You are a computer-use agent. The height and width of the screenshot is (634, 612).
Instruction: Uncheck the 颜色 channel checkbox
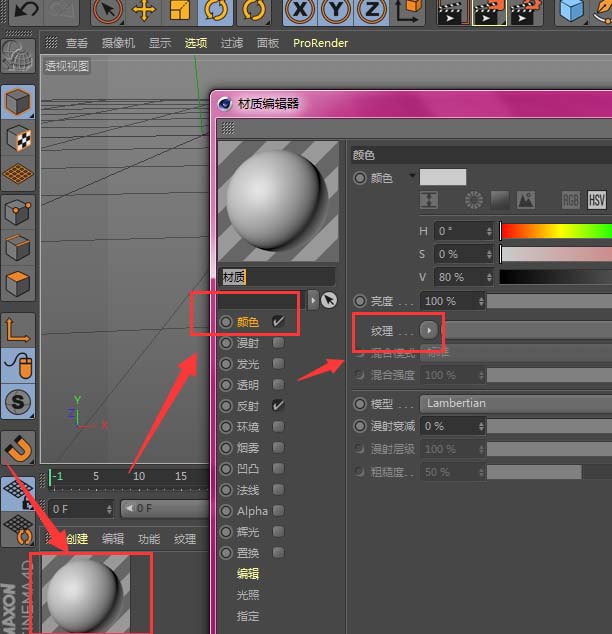point(279,321)
